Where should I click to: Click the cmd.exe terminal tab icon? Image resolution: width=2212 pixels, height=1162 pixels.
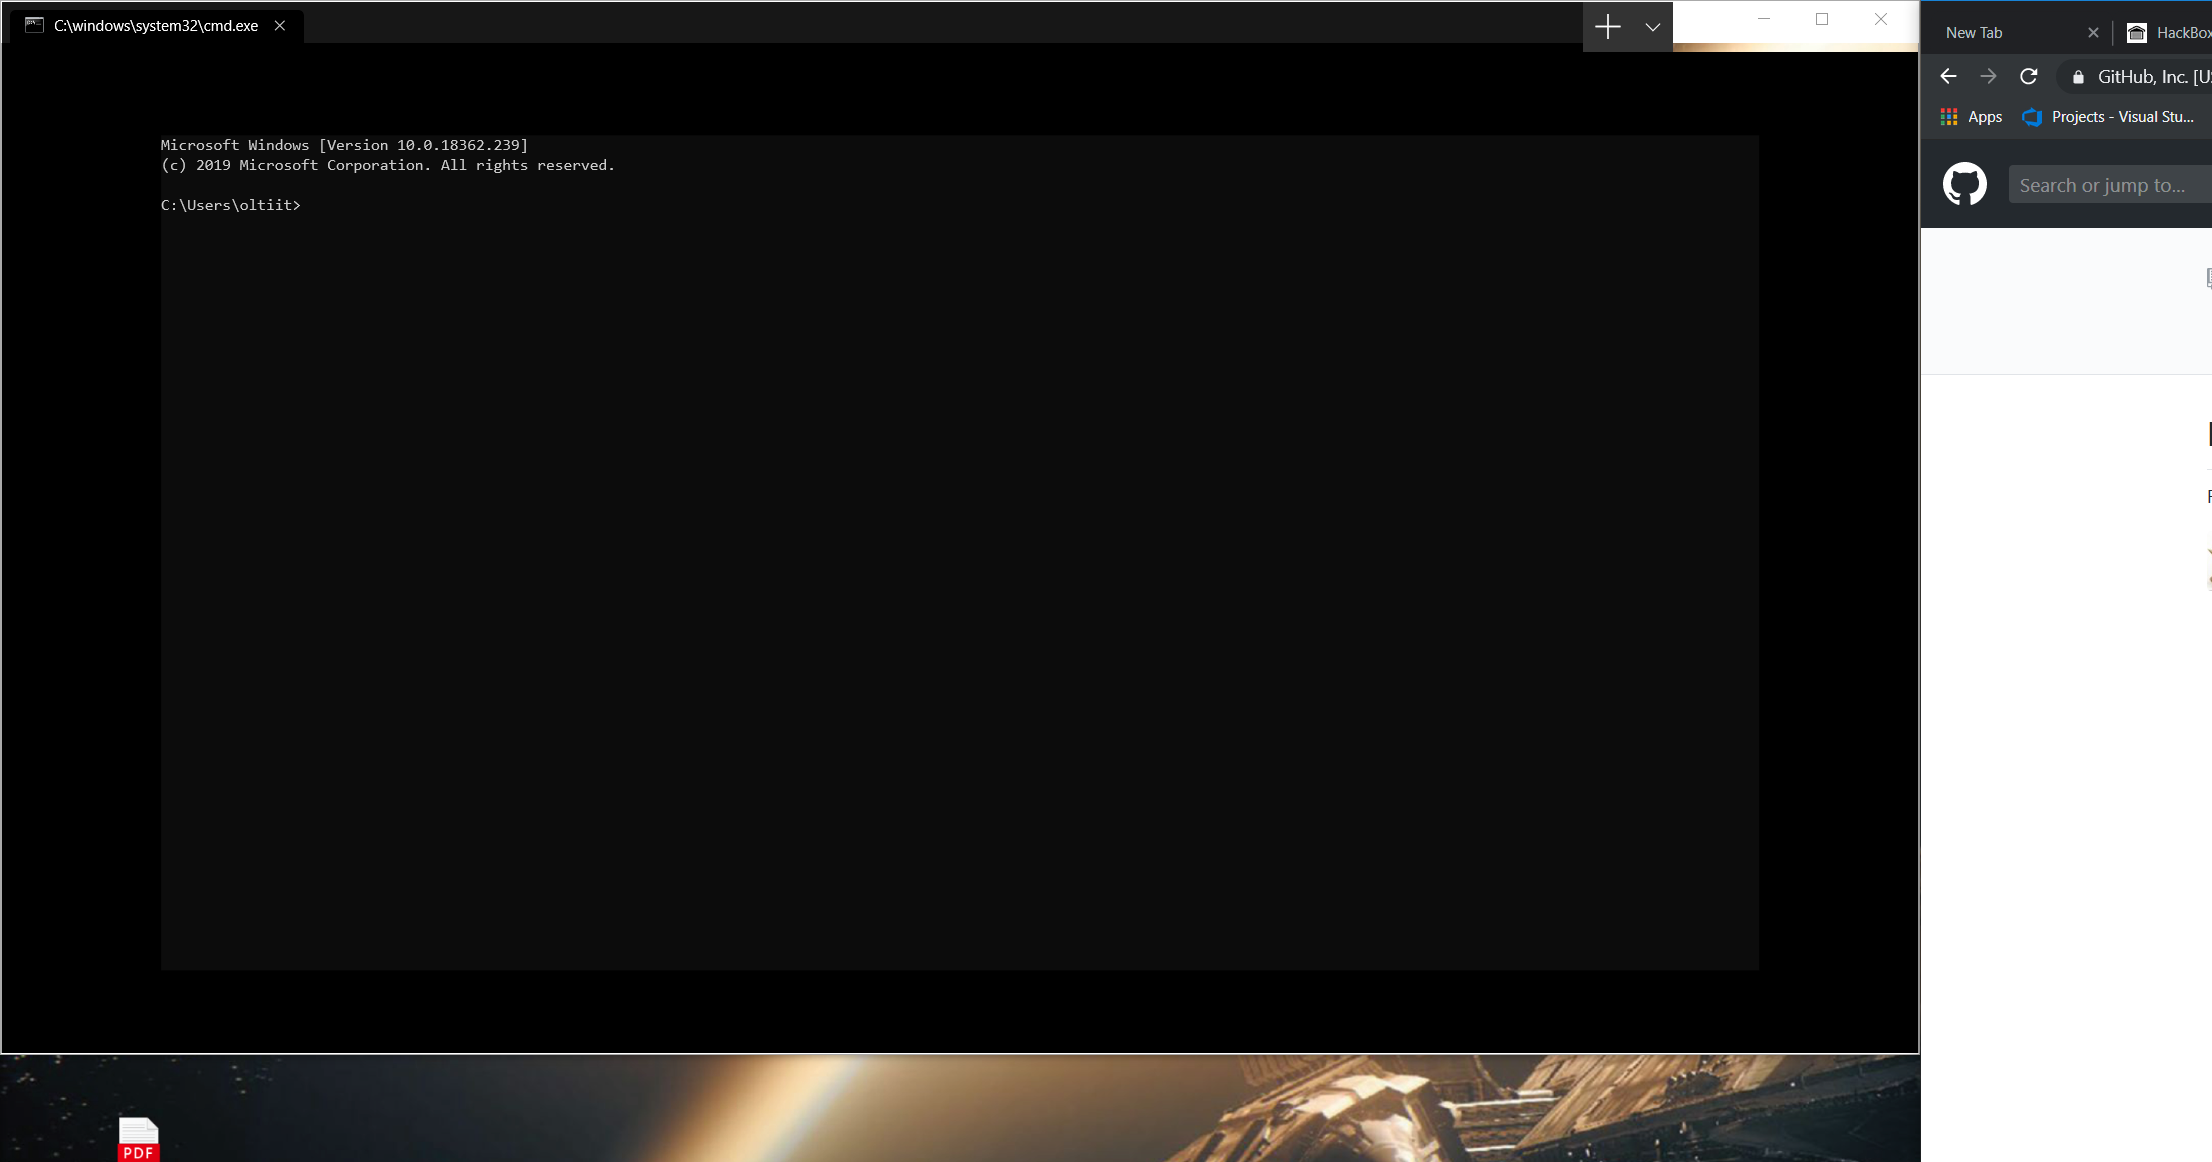point(34,26)
